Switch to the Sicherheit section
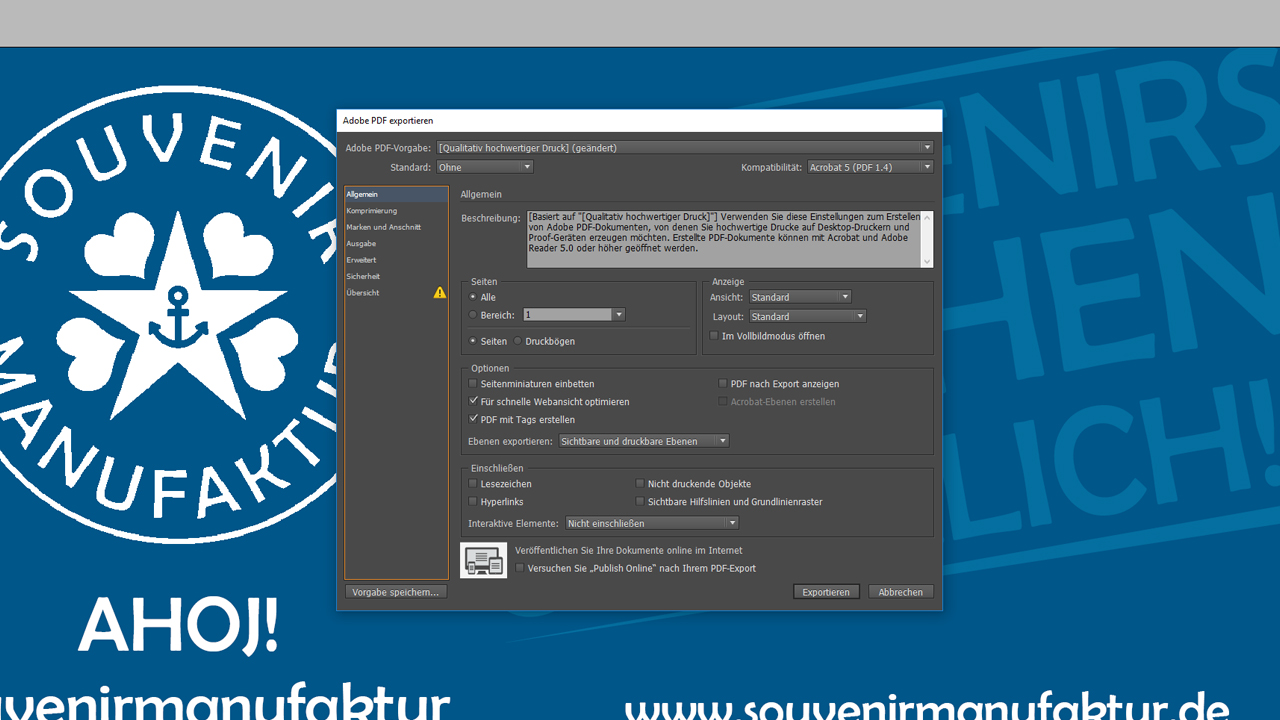1280x720 pixels. pos(396,276)
